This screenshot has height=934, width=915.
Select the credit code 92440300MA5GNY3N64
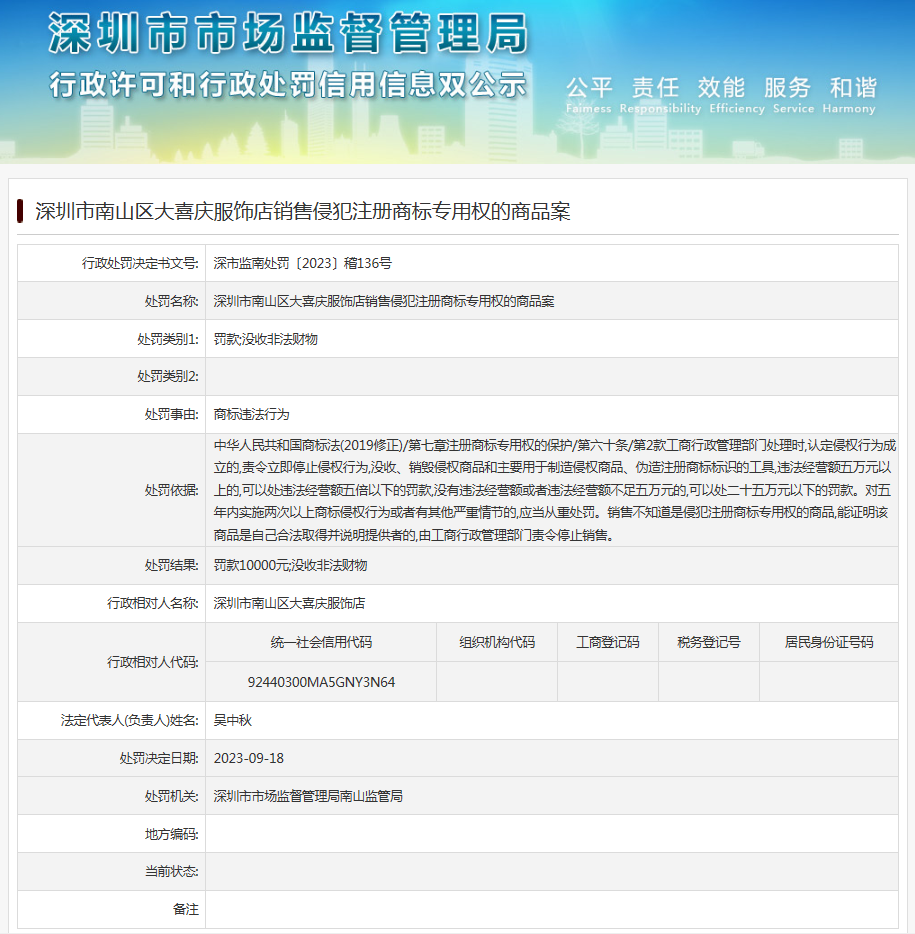pos(321,682)
